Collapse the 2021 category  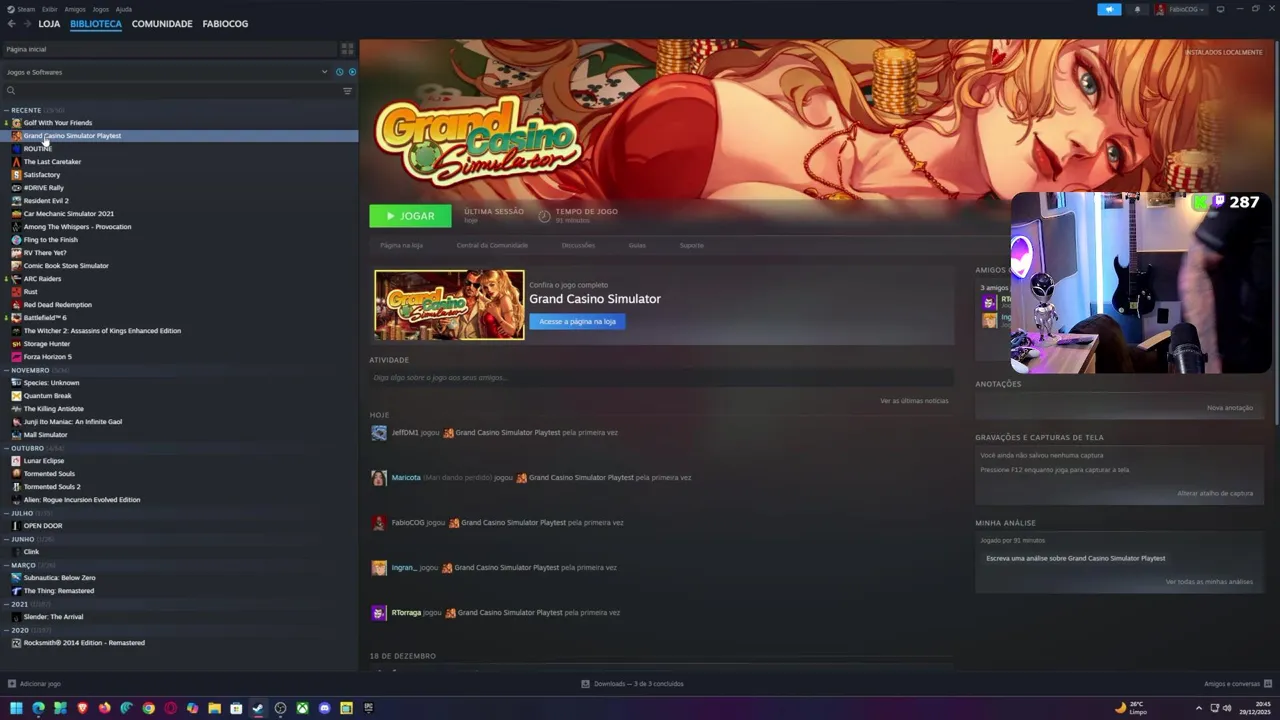coord(6,604)
